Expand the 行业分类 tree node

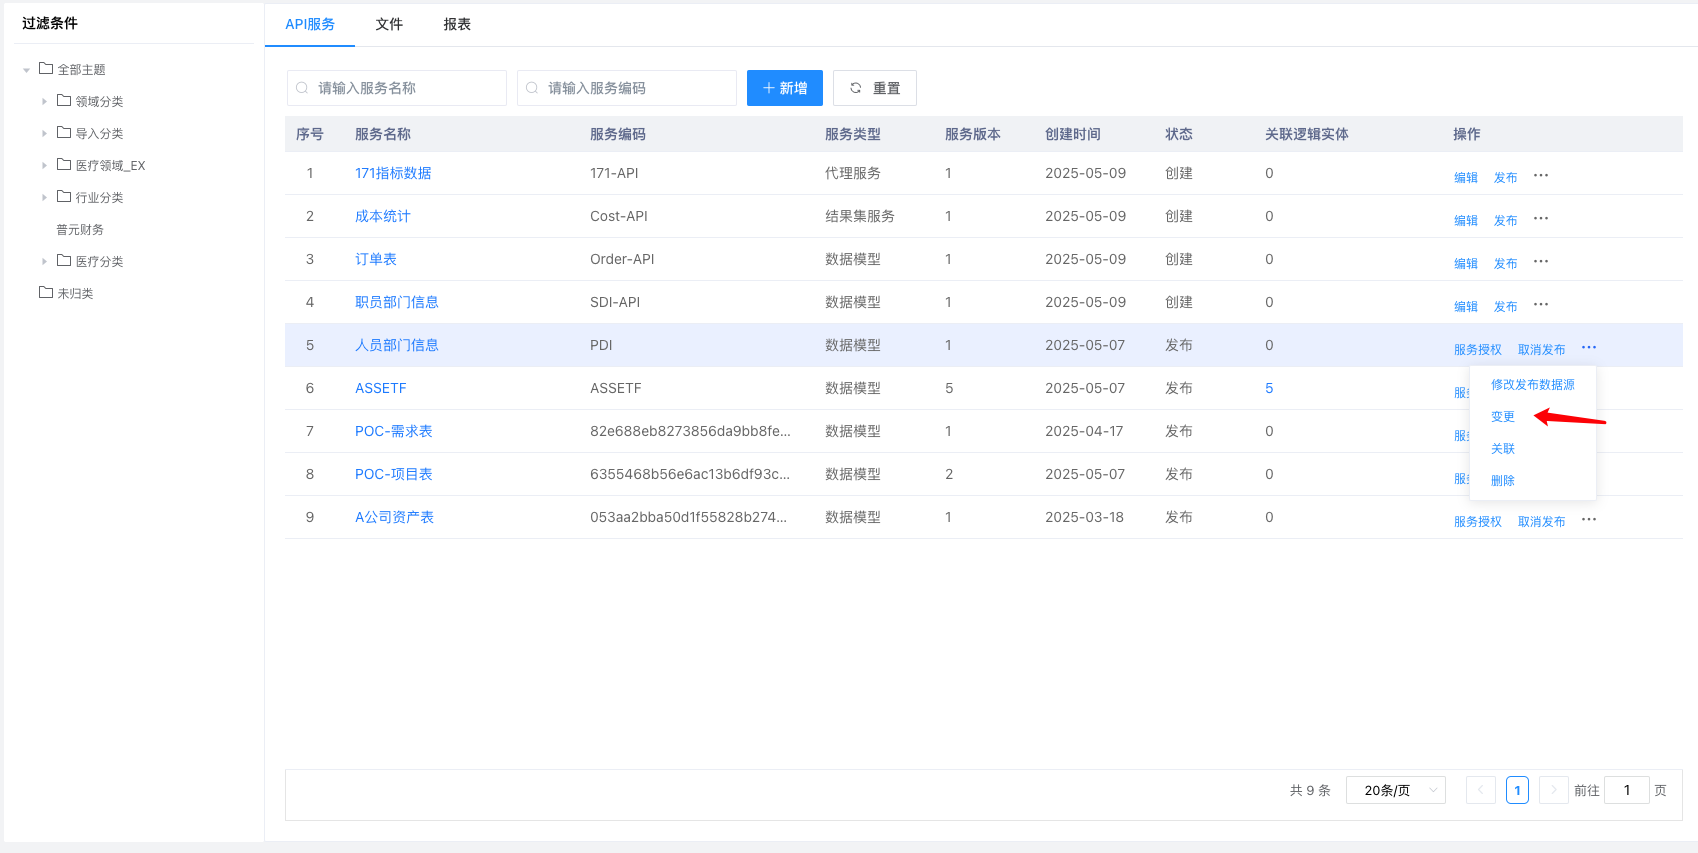point(44,198)
